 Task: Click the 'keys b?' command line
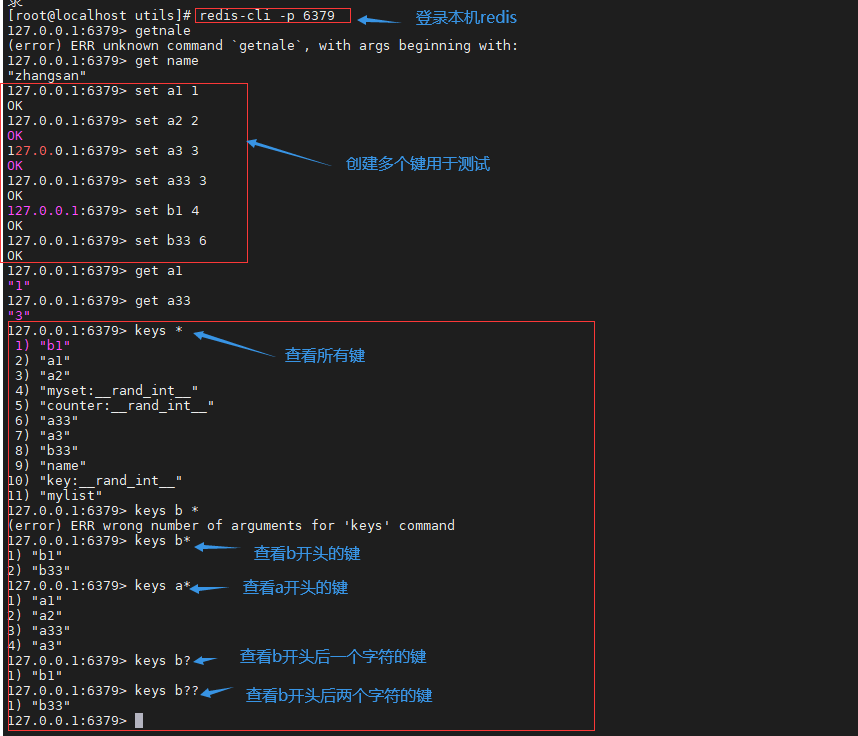point(99,661)
